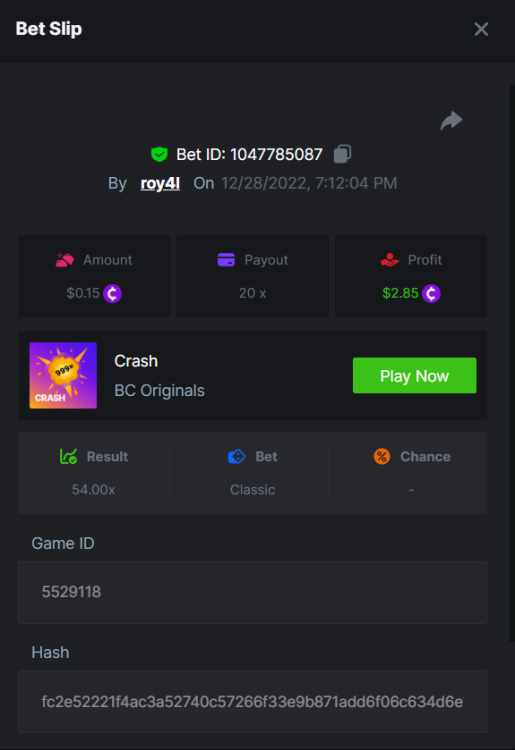This screenshot has width=515, height=750.
Task: Click the green Result chart icon
Action: 68,456
